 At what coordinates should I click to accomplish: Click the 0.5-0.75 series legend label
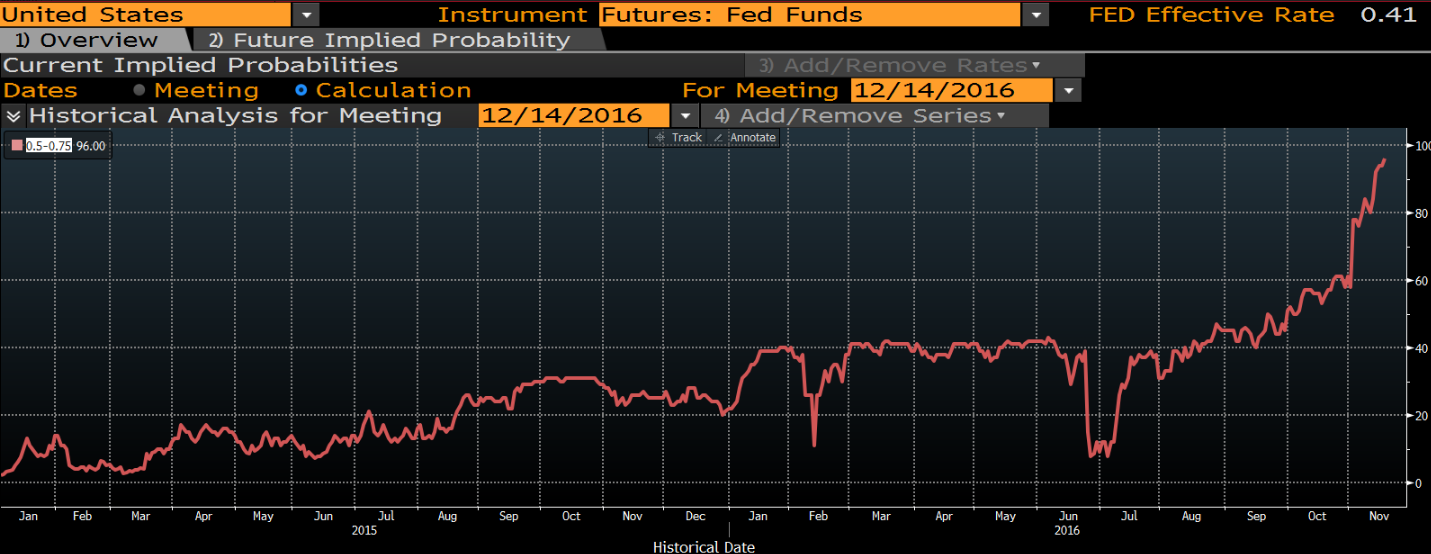(x=49, y=146)
